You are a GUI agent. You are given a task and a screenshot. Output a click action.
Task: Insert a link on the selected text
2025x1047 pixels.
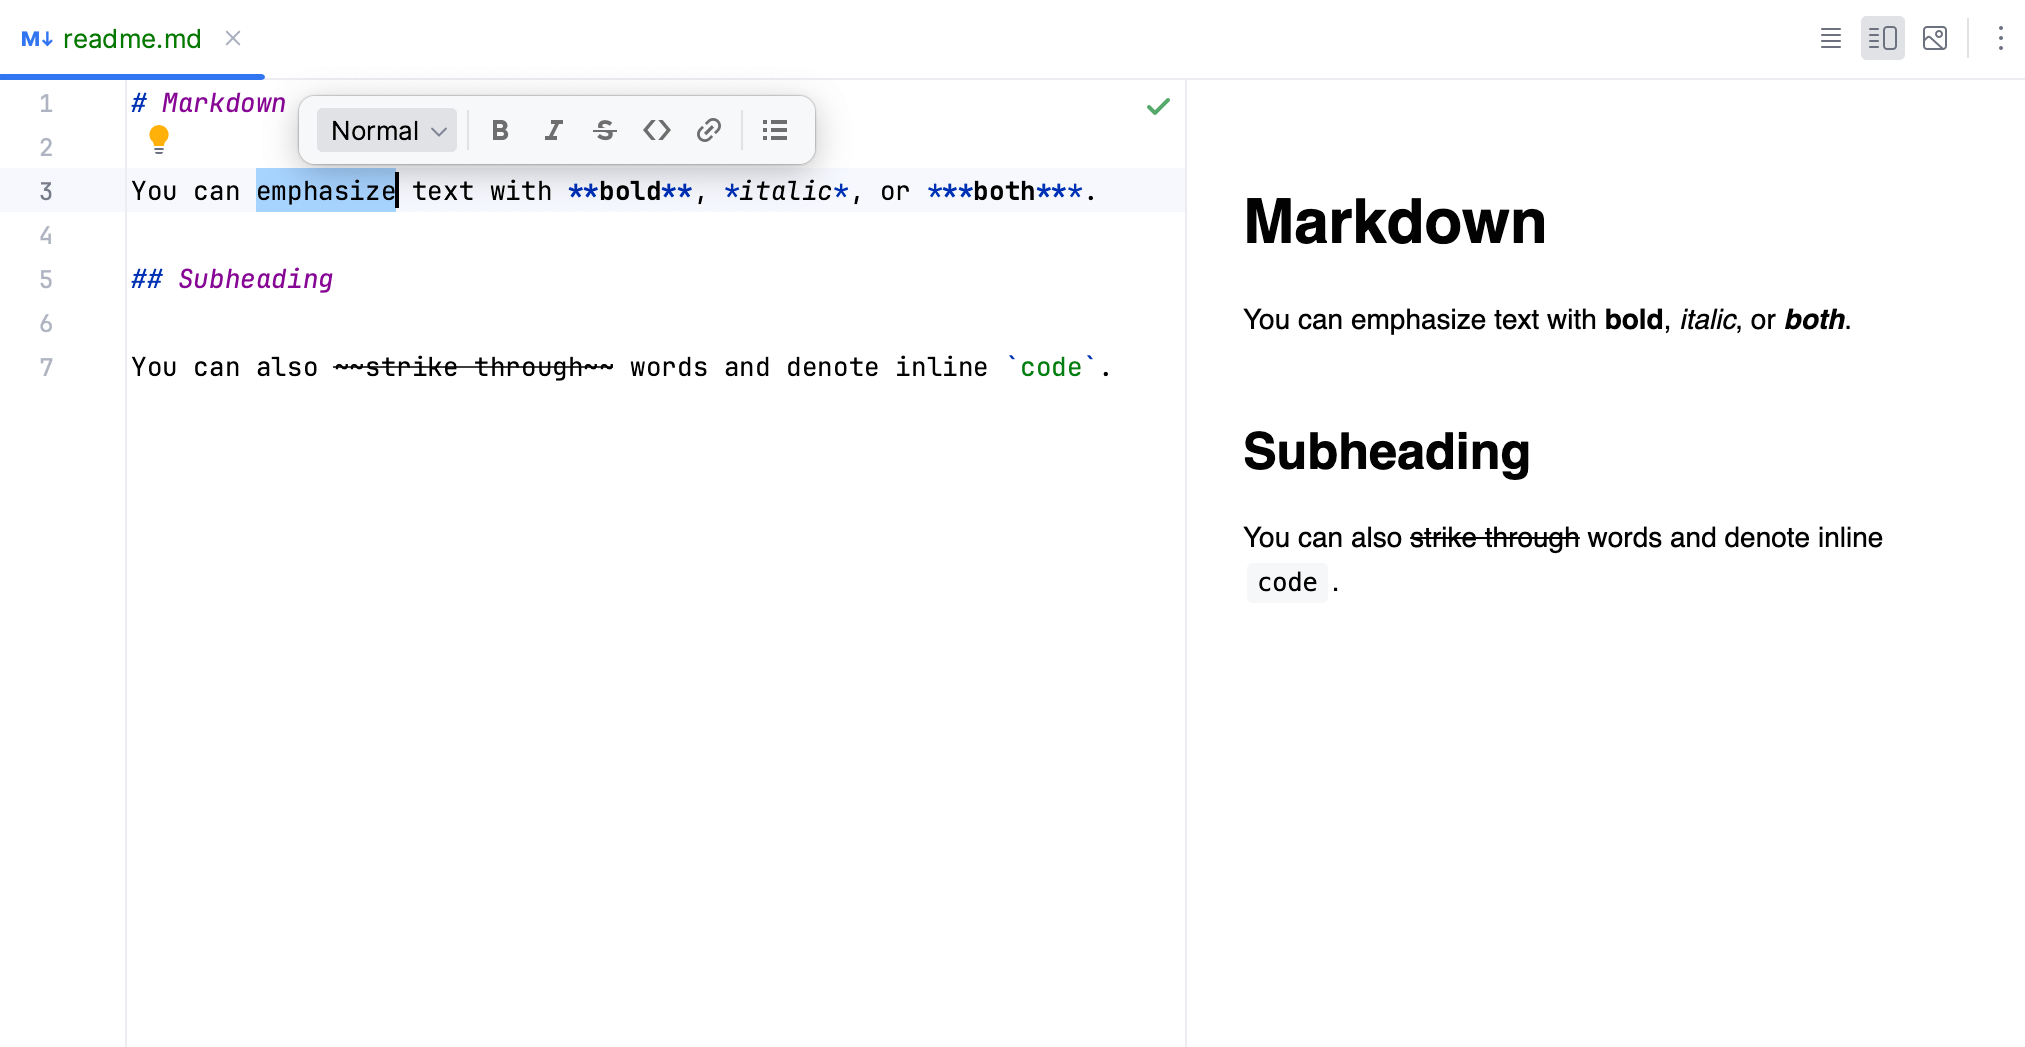click(x=709, y=129)
